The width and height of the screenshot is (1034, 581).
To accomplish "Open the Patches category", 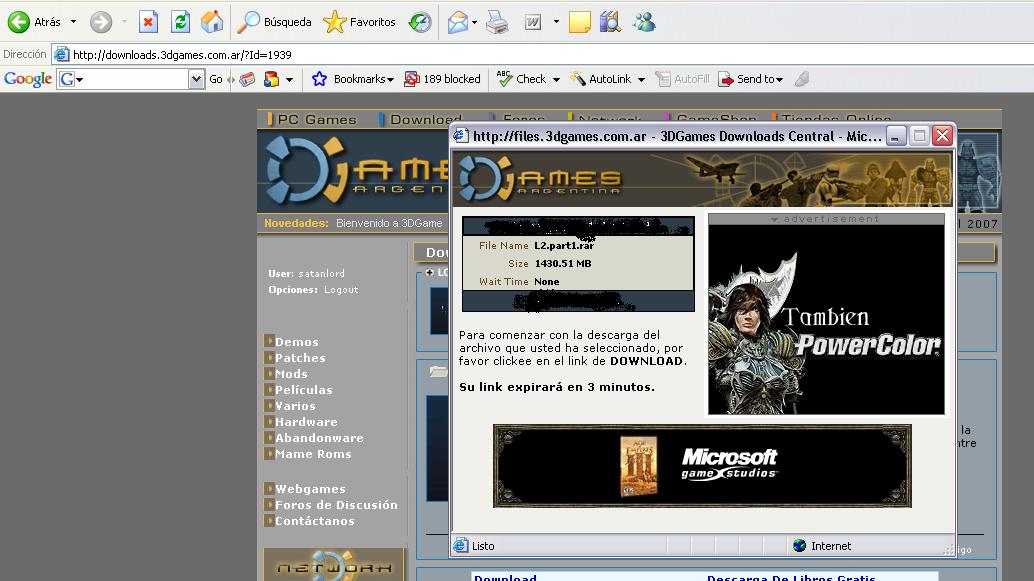I will coord(300,357).
